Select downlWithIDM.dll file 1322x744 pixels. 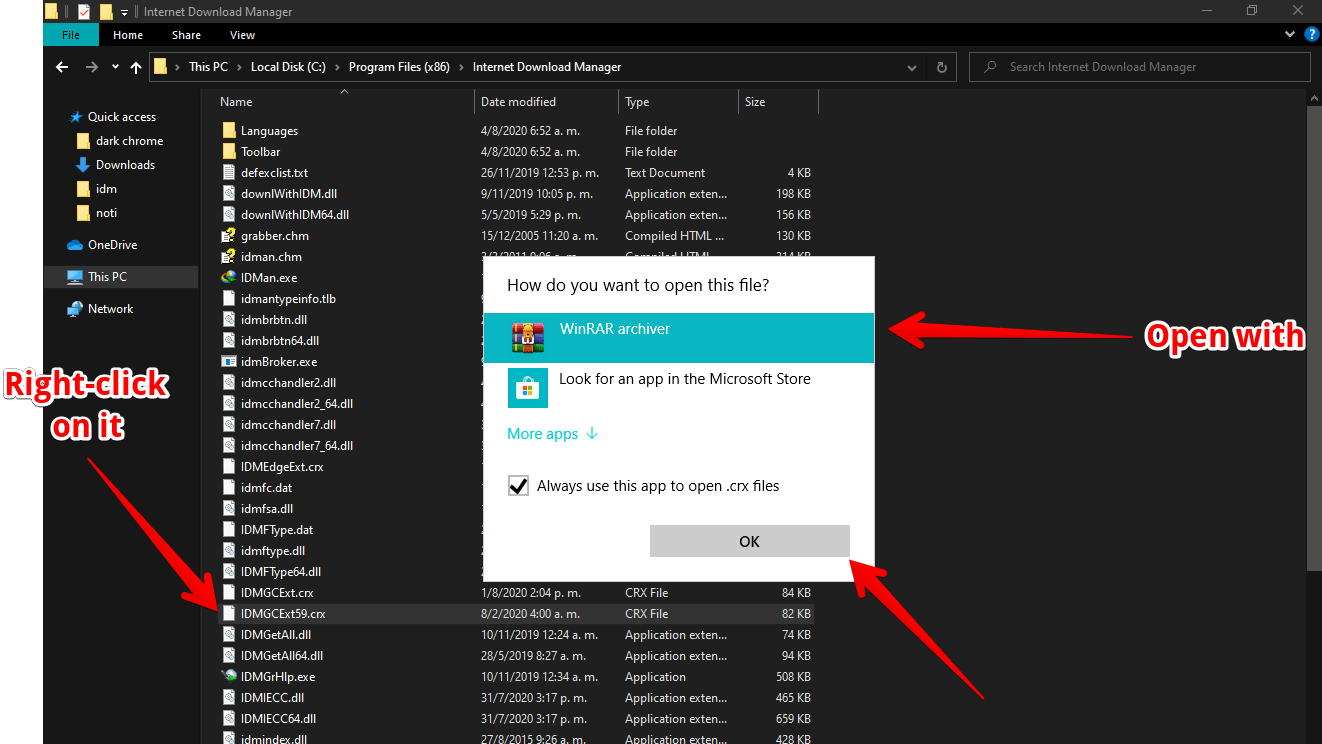coord(288,194)
